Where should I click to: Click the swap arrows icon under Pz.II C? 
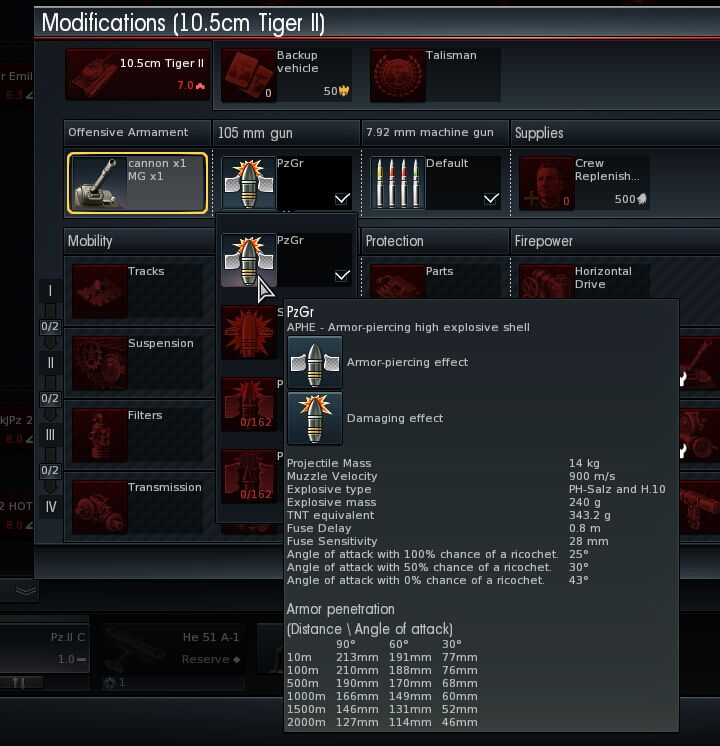(20, 683)
